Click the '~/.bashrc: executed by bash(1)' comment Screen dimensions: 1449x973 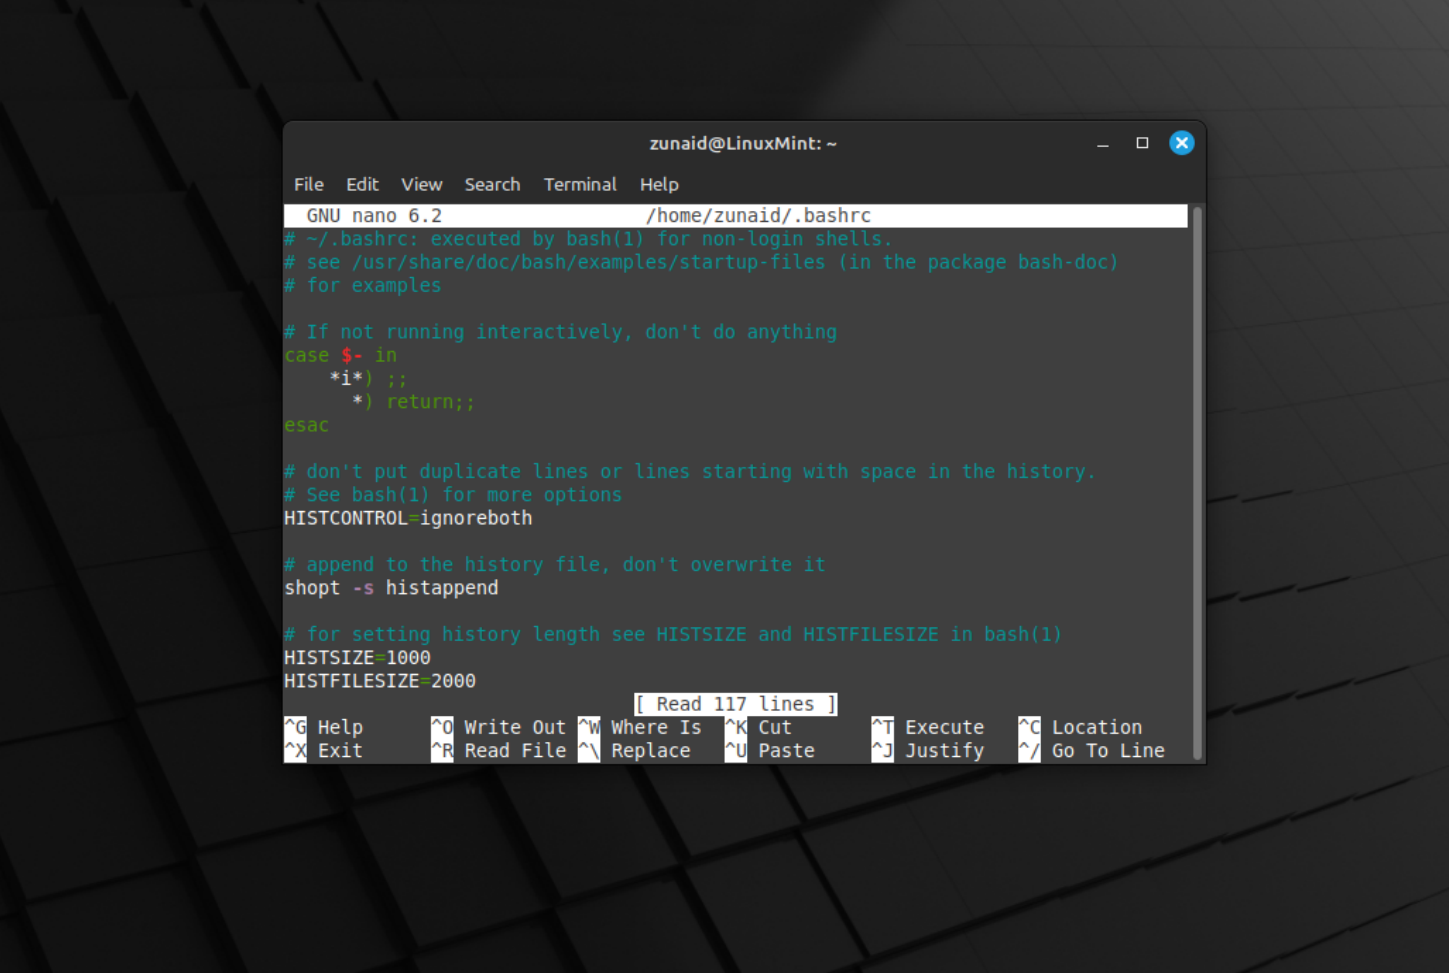point(588,239)
